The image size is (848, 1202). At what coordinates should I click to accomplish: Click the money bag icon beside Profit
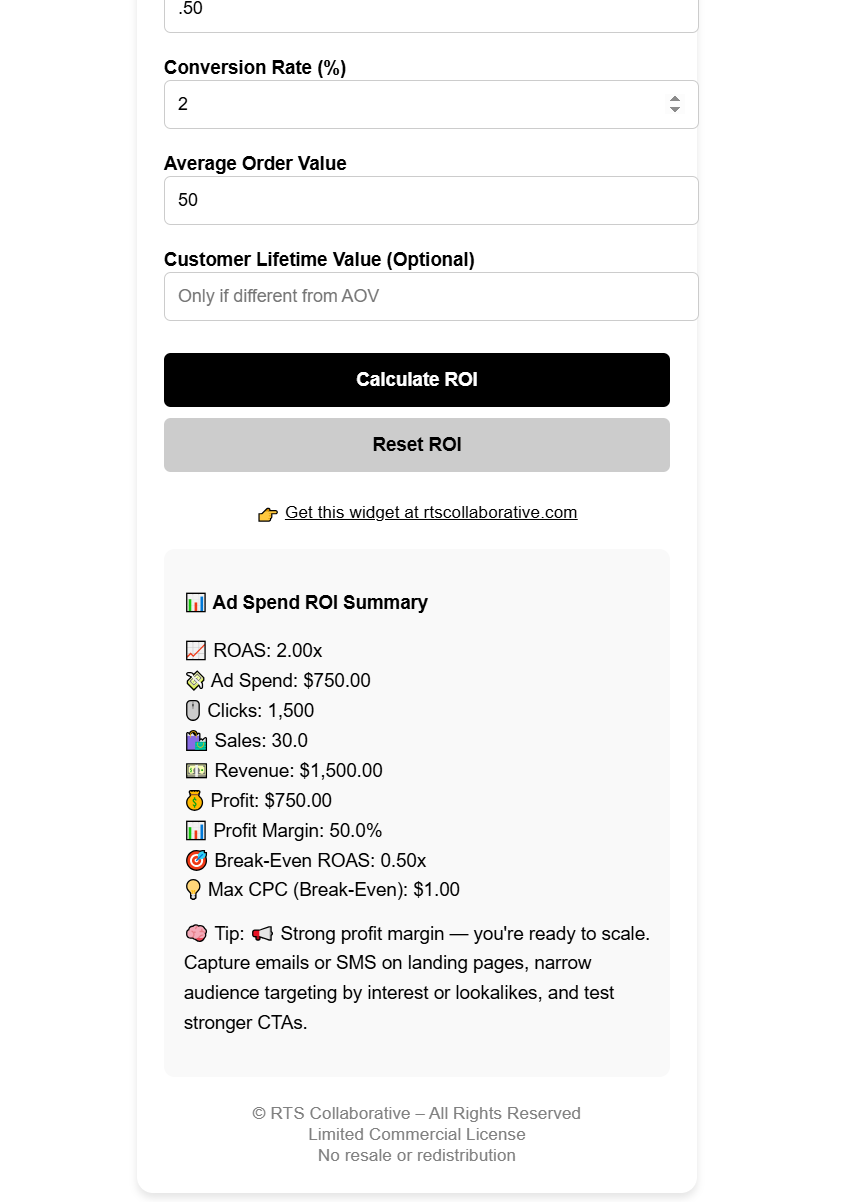(x=194, y=801)
